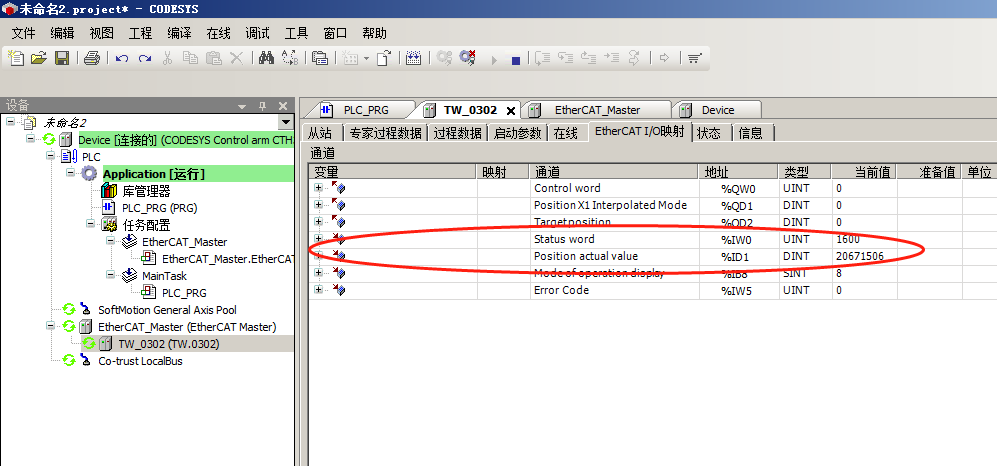997x466 pixels.
Task: Collapse the Device [连接的] tree node
Action: point(30,139)
